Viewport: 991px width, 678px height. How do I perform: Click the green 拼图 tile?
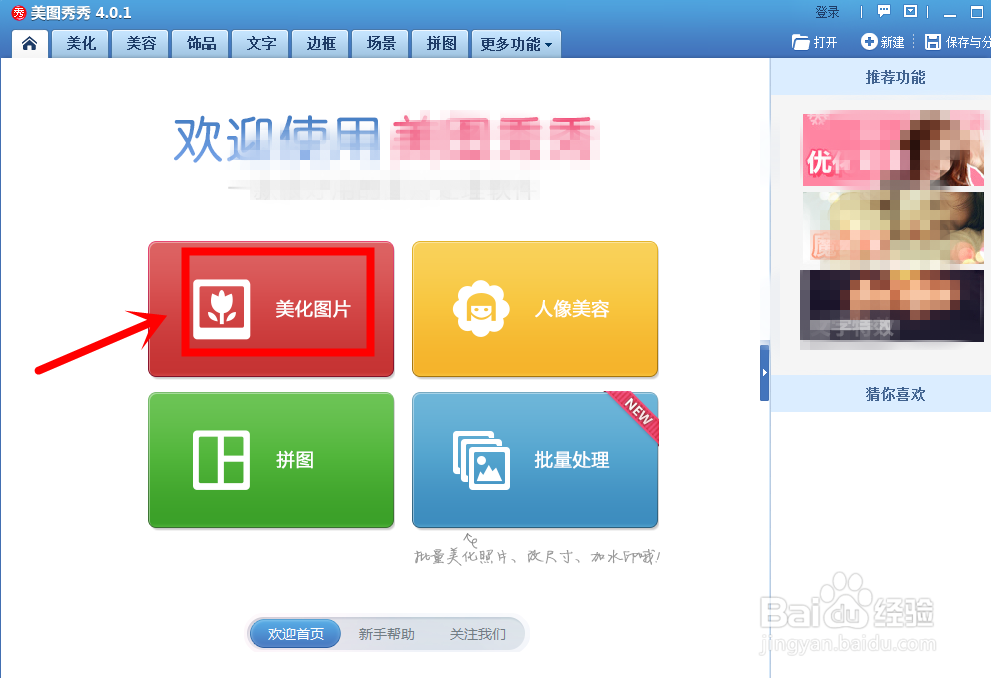tap(271, 460)
